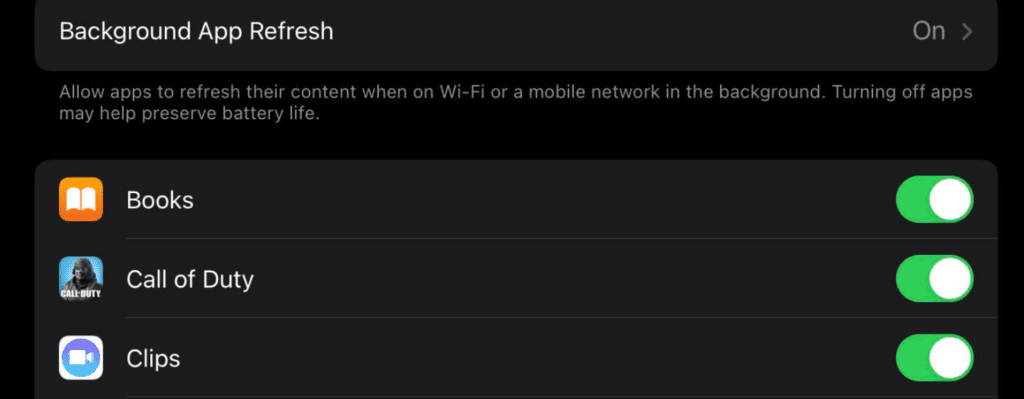
Task: Click empty space in the Books row
Action: (542, 199)
